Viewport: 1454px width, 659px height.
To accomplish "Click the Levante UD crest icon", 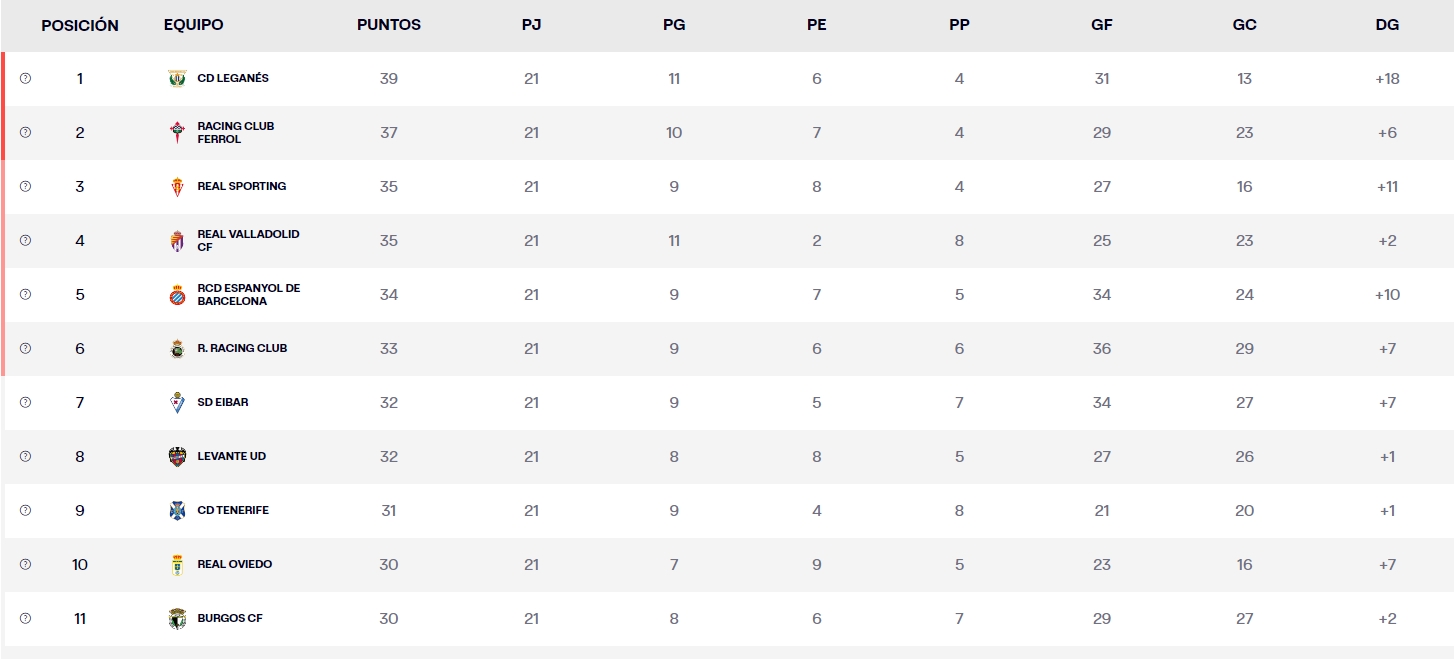I will coord(177,457).
